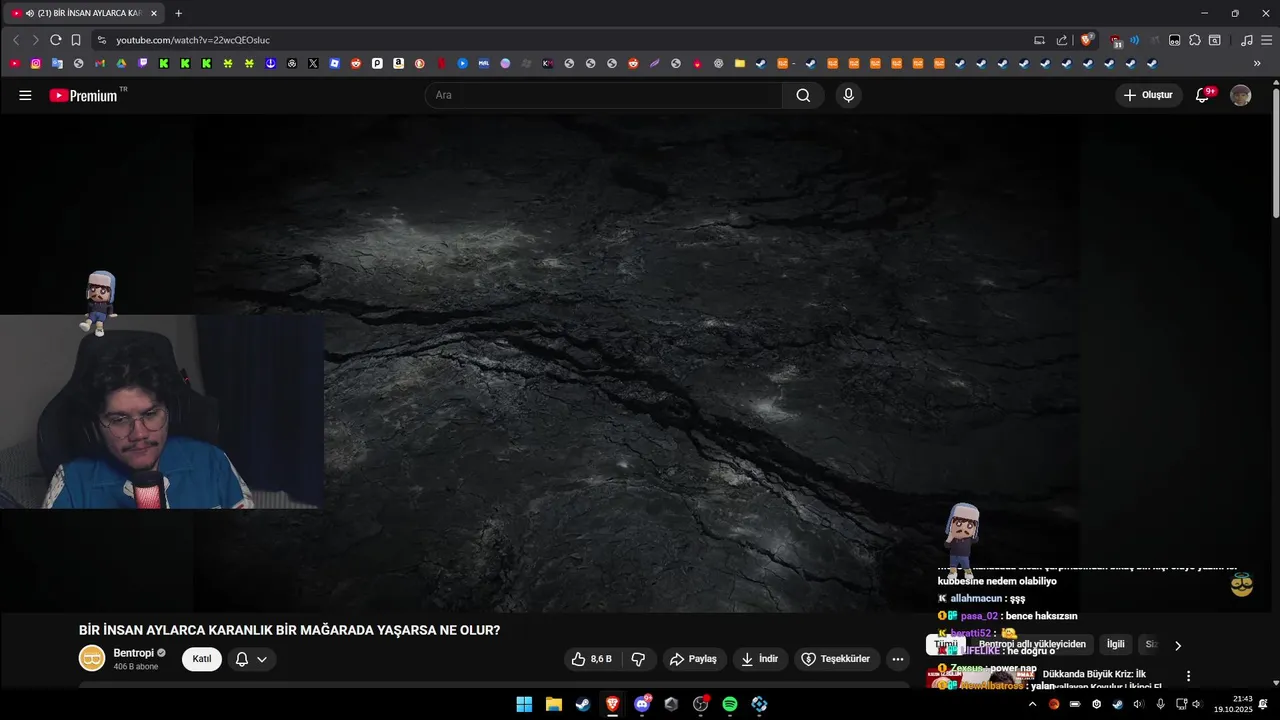
Task: Open the Brave playlist music note icon
Action: pyautogui.click(x=1246, y=40)
